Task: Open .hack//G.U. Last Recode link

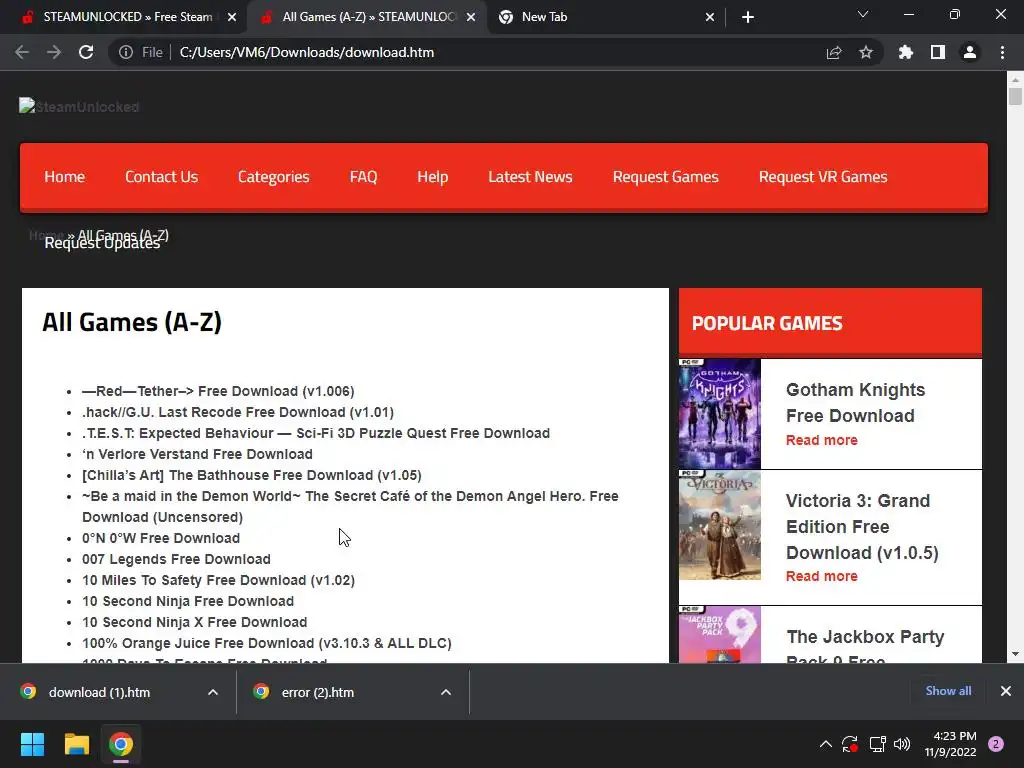Action: click(x=238, y=412)
